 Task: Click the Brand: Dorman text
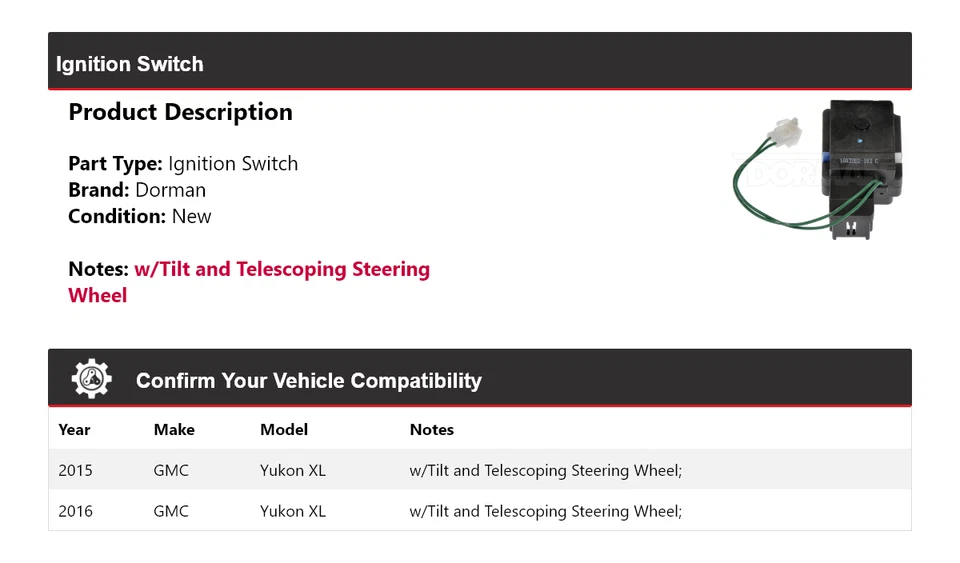(x=137, y=190)
